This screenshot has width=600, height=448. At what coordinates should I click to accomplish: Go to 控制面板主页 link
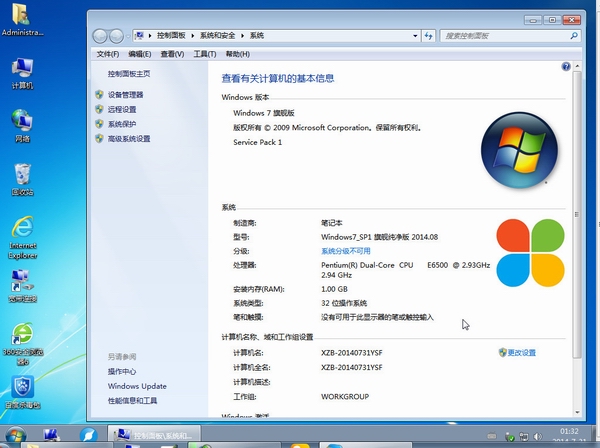coord(129,73)
